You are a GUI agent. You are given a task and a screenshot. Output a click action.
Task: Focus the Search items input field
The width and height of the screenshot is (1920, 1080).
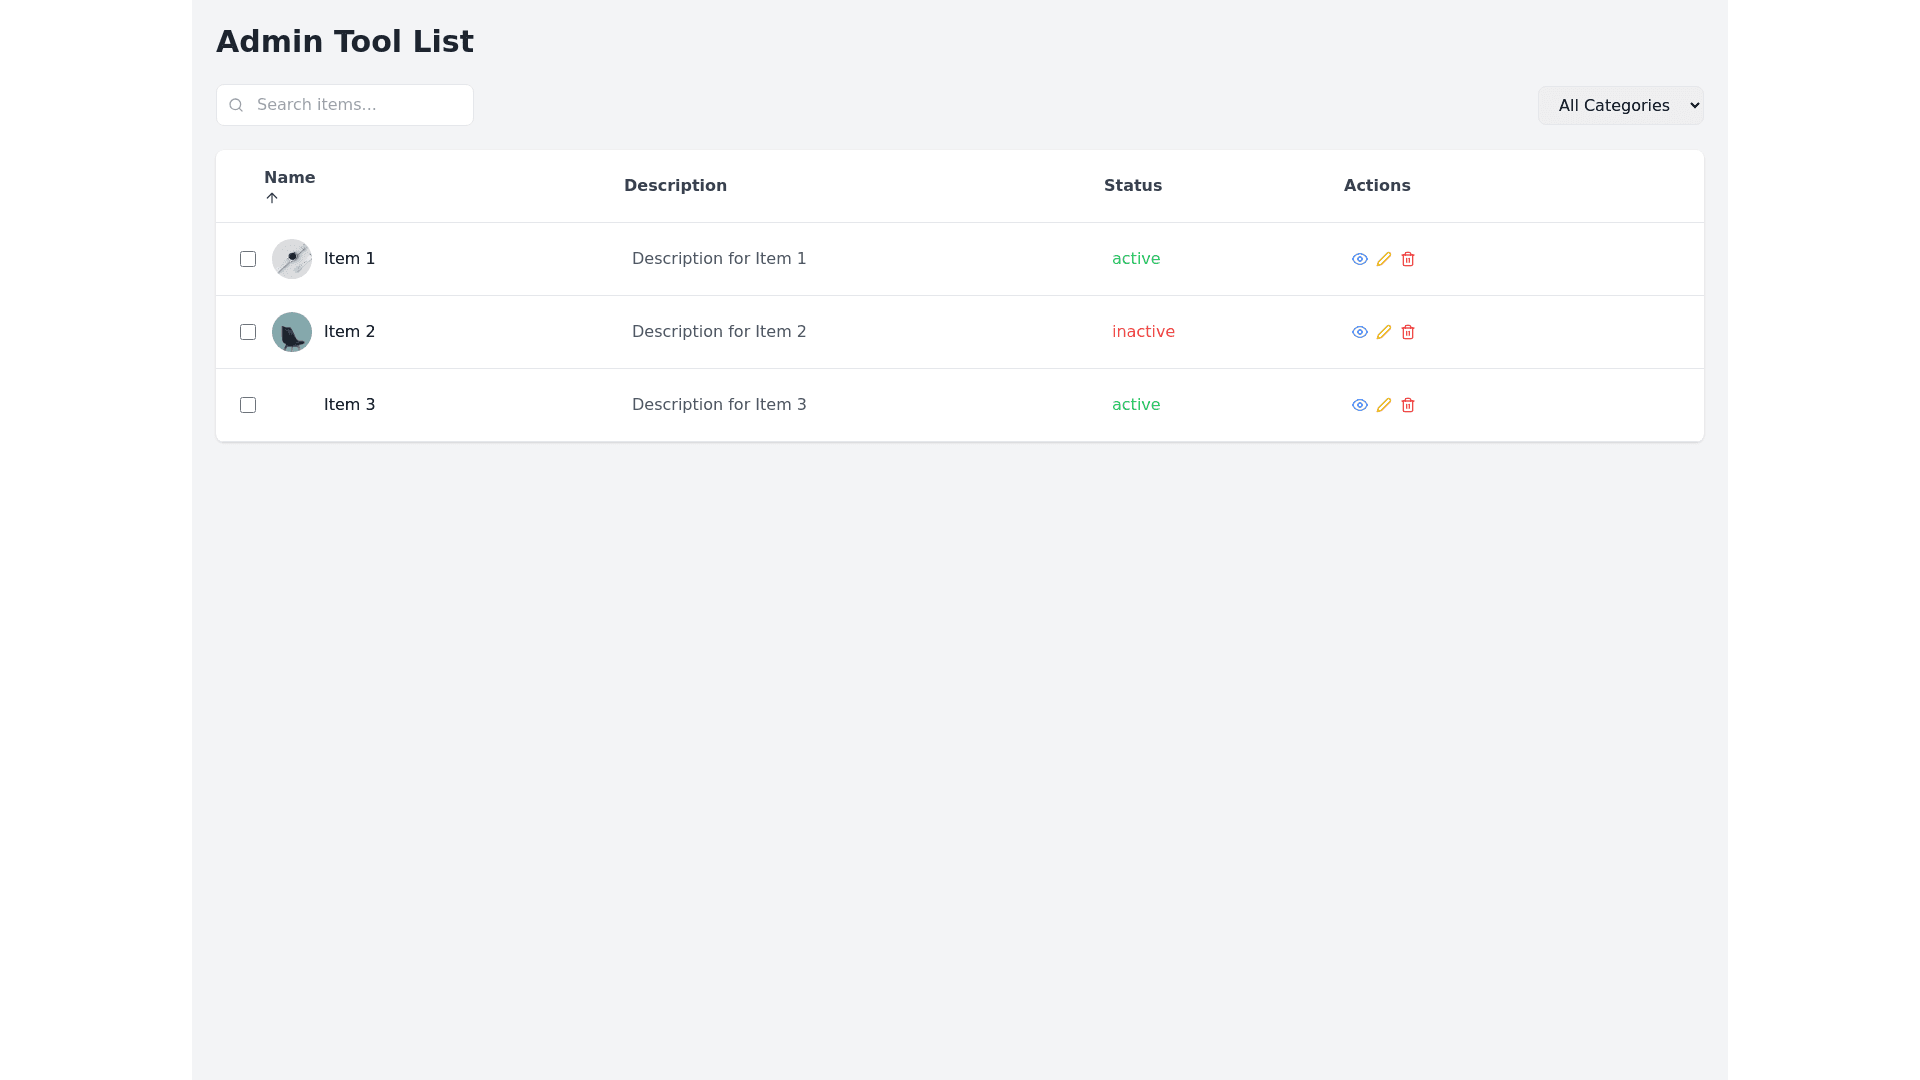(360, 105)
